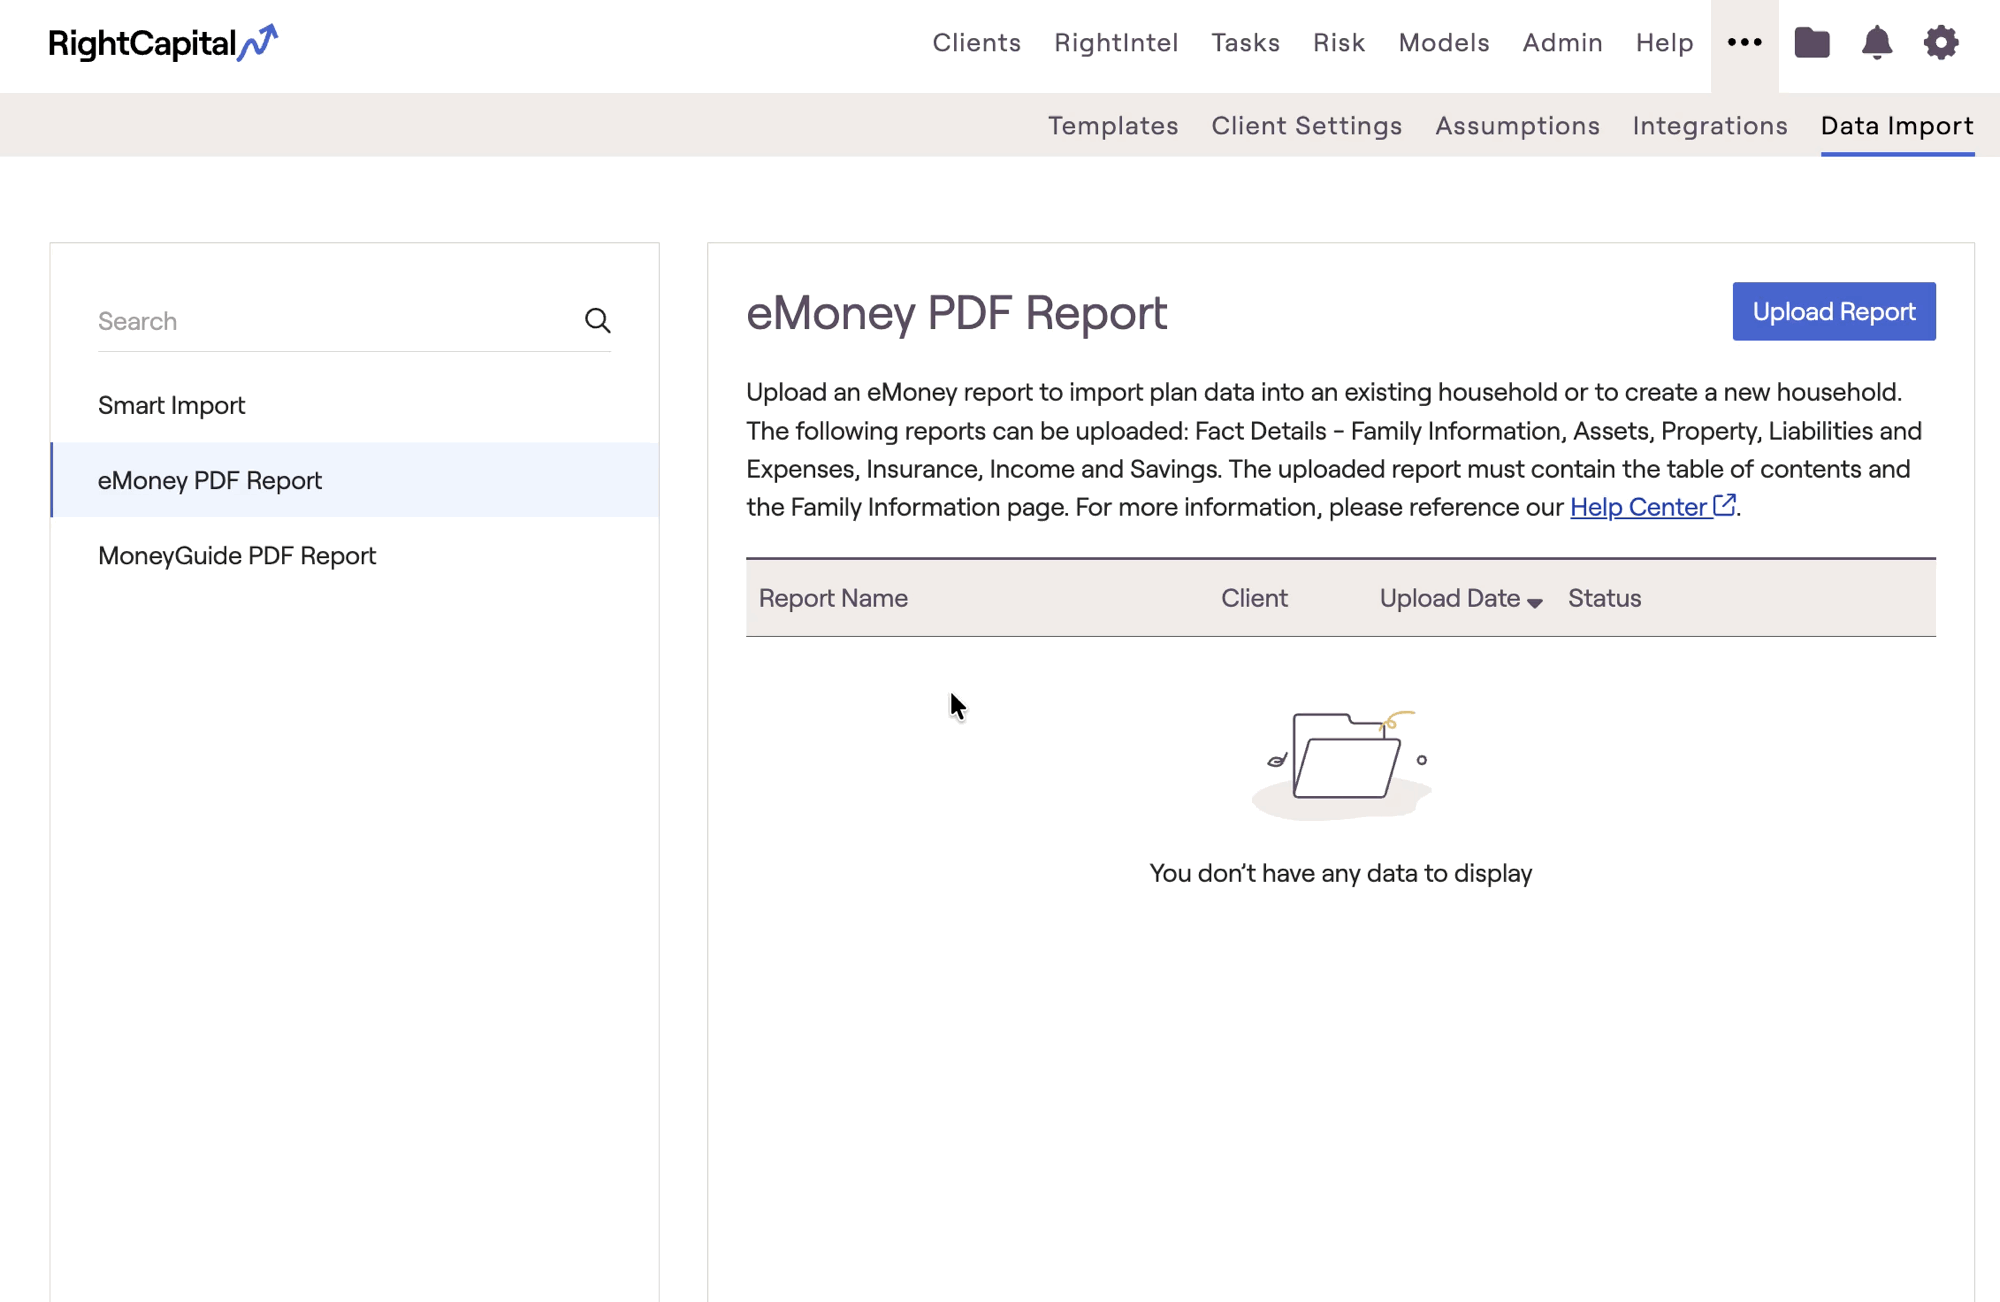This screenshot has height=1302, width=2000.
Task: Sort by Report Name column header
Action: tap(833, 598)
